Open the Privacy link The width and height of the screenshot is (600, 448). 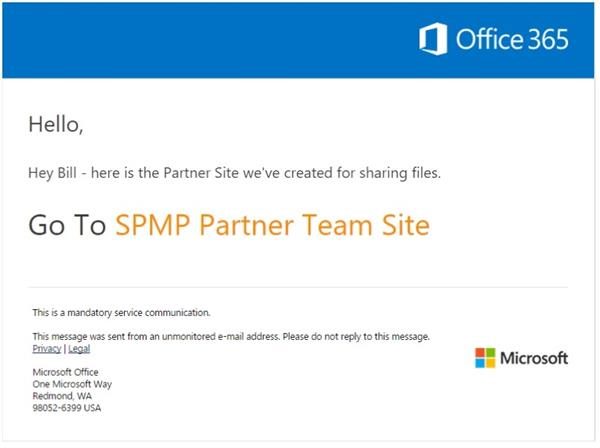(47, 349)
